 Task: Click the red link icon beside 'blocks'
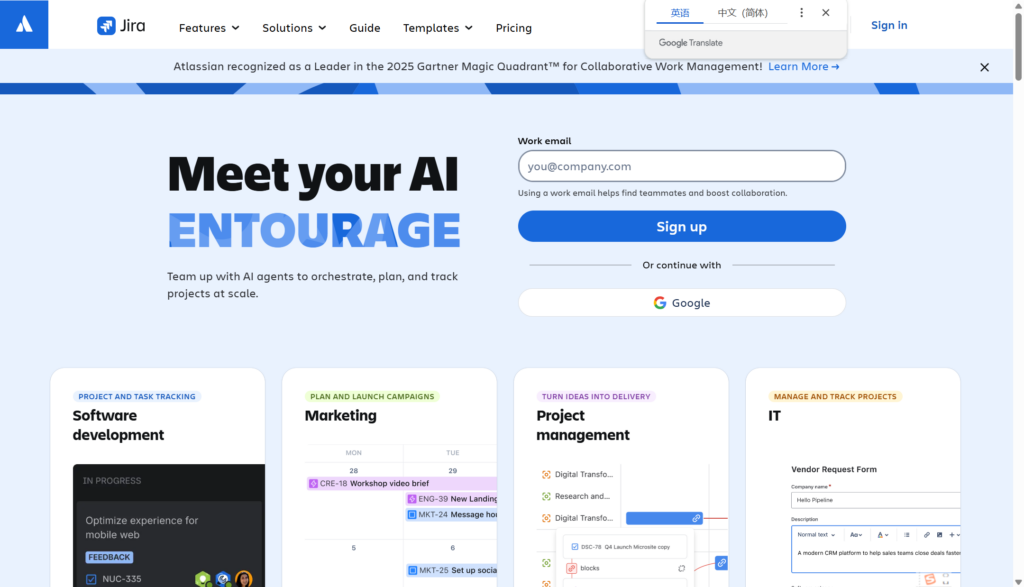[572, 568]
